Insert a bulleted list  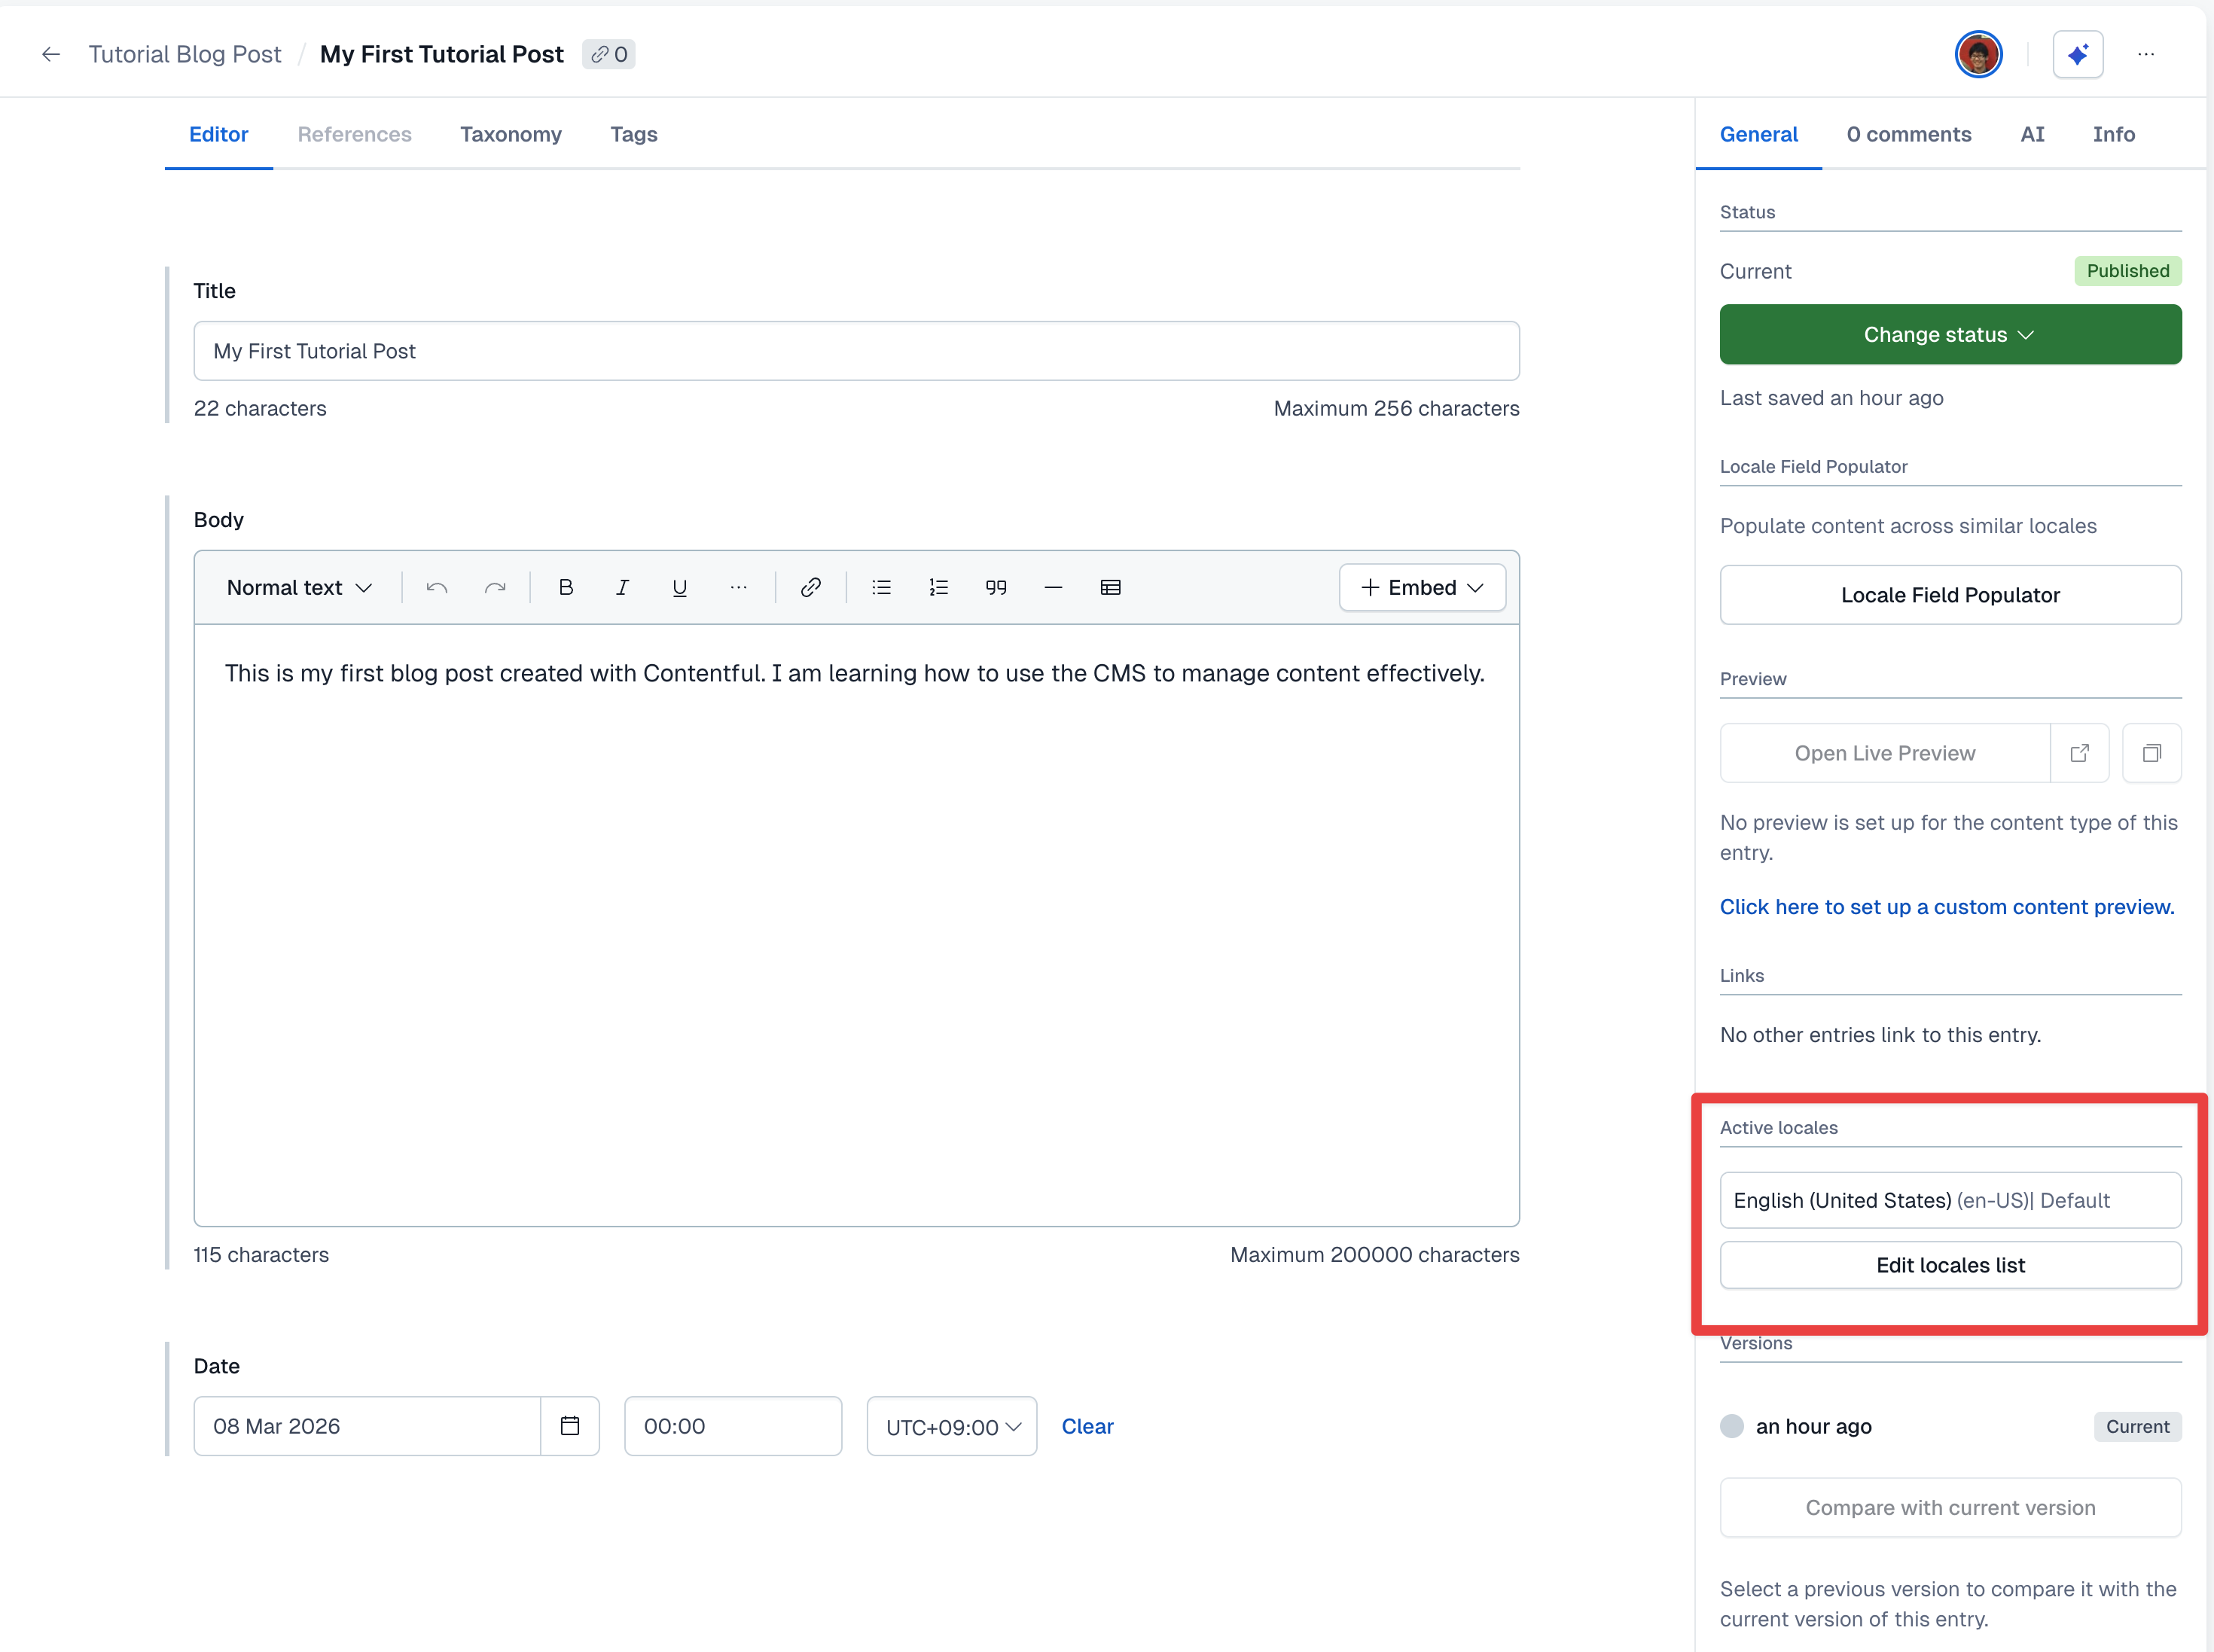click(881, 587)
